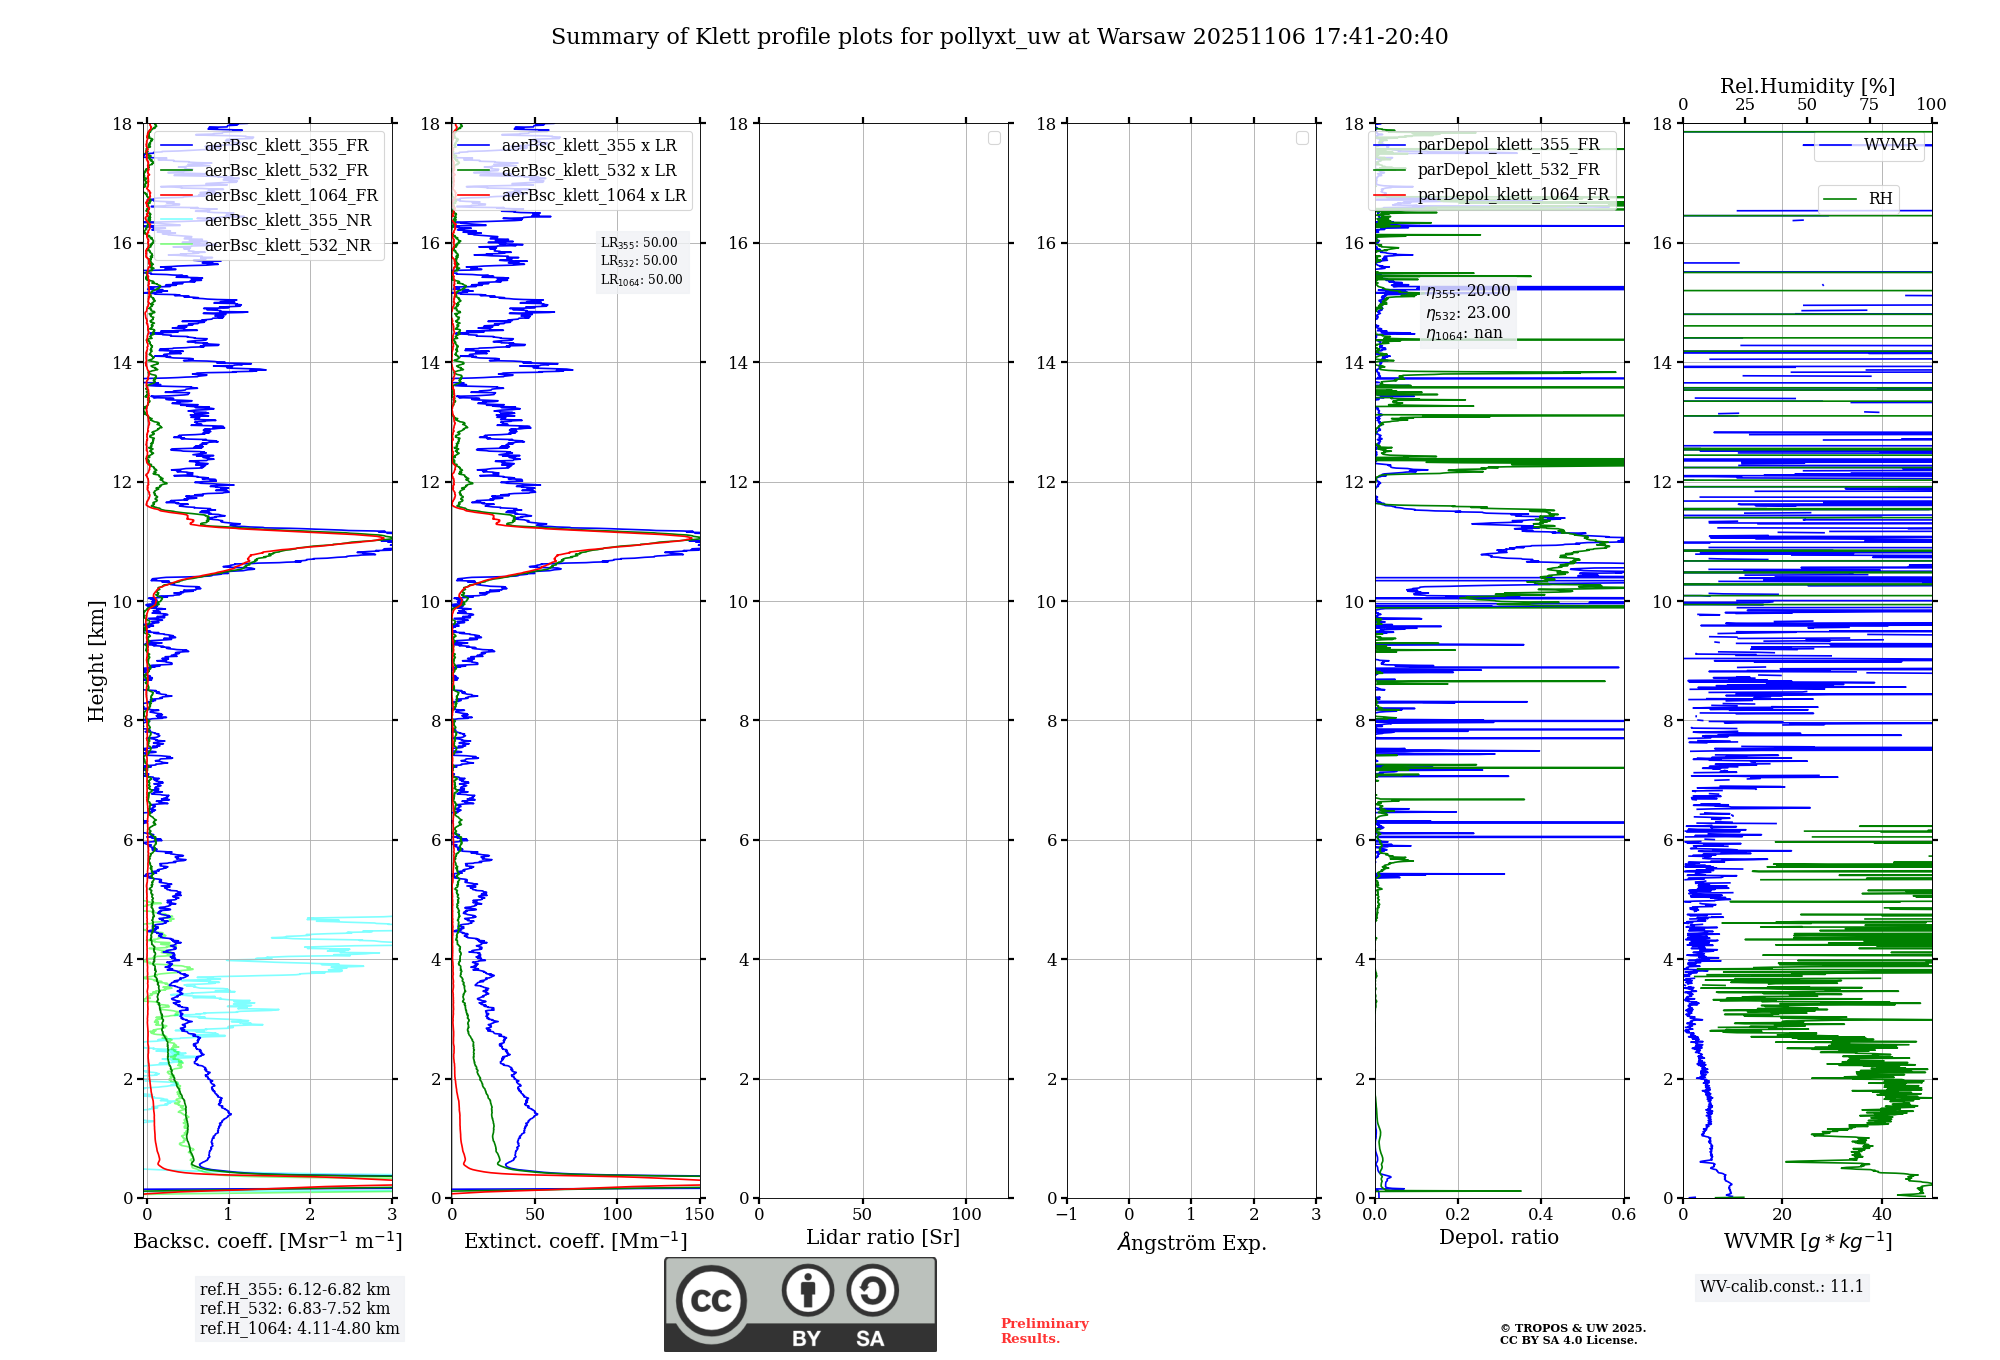Click the eta depolarization values annotation box

[x=1467, y=312]
